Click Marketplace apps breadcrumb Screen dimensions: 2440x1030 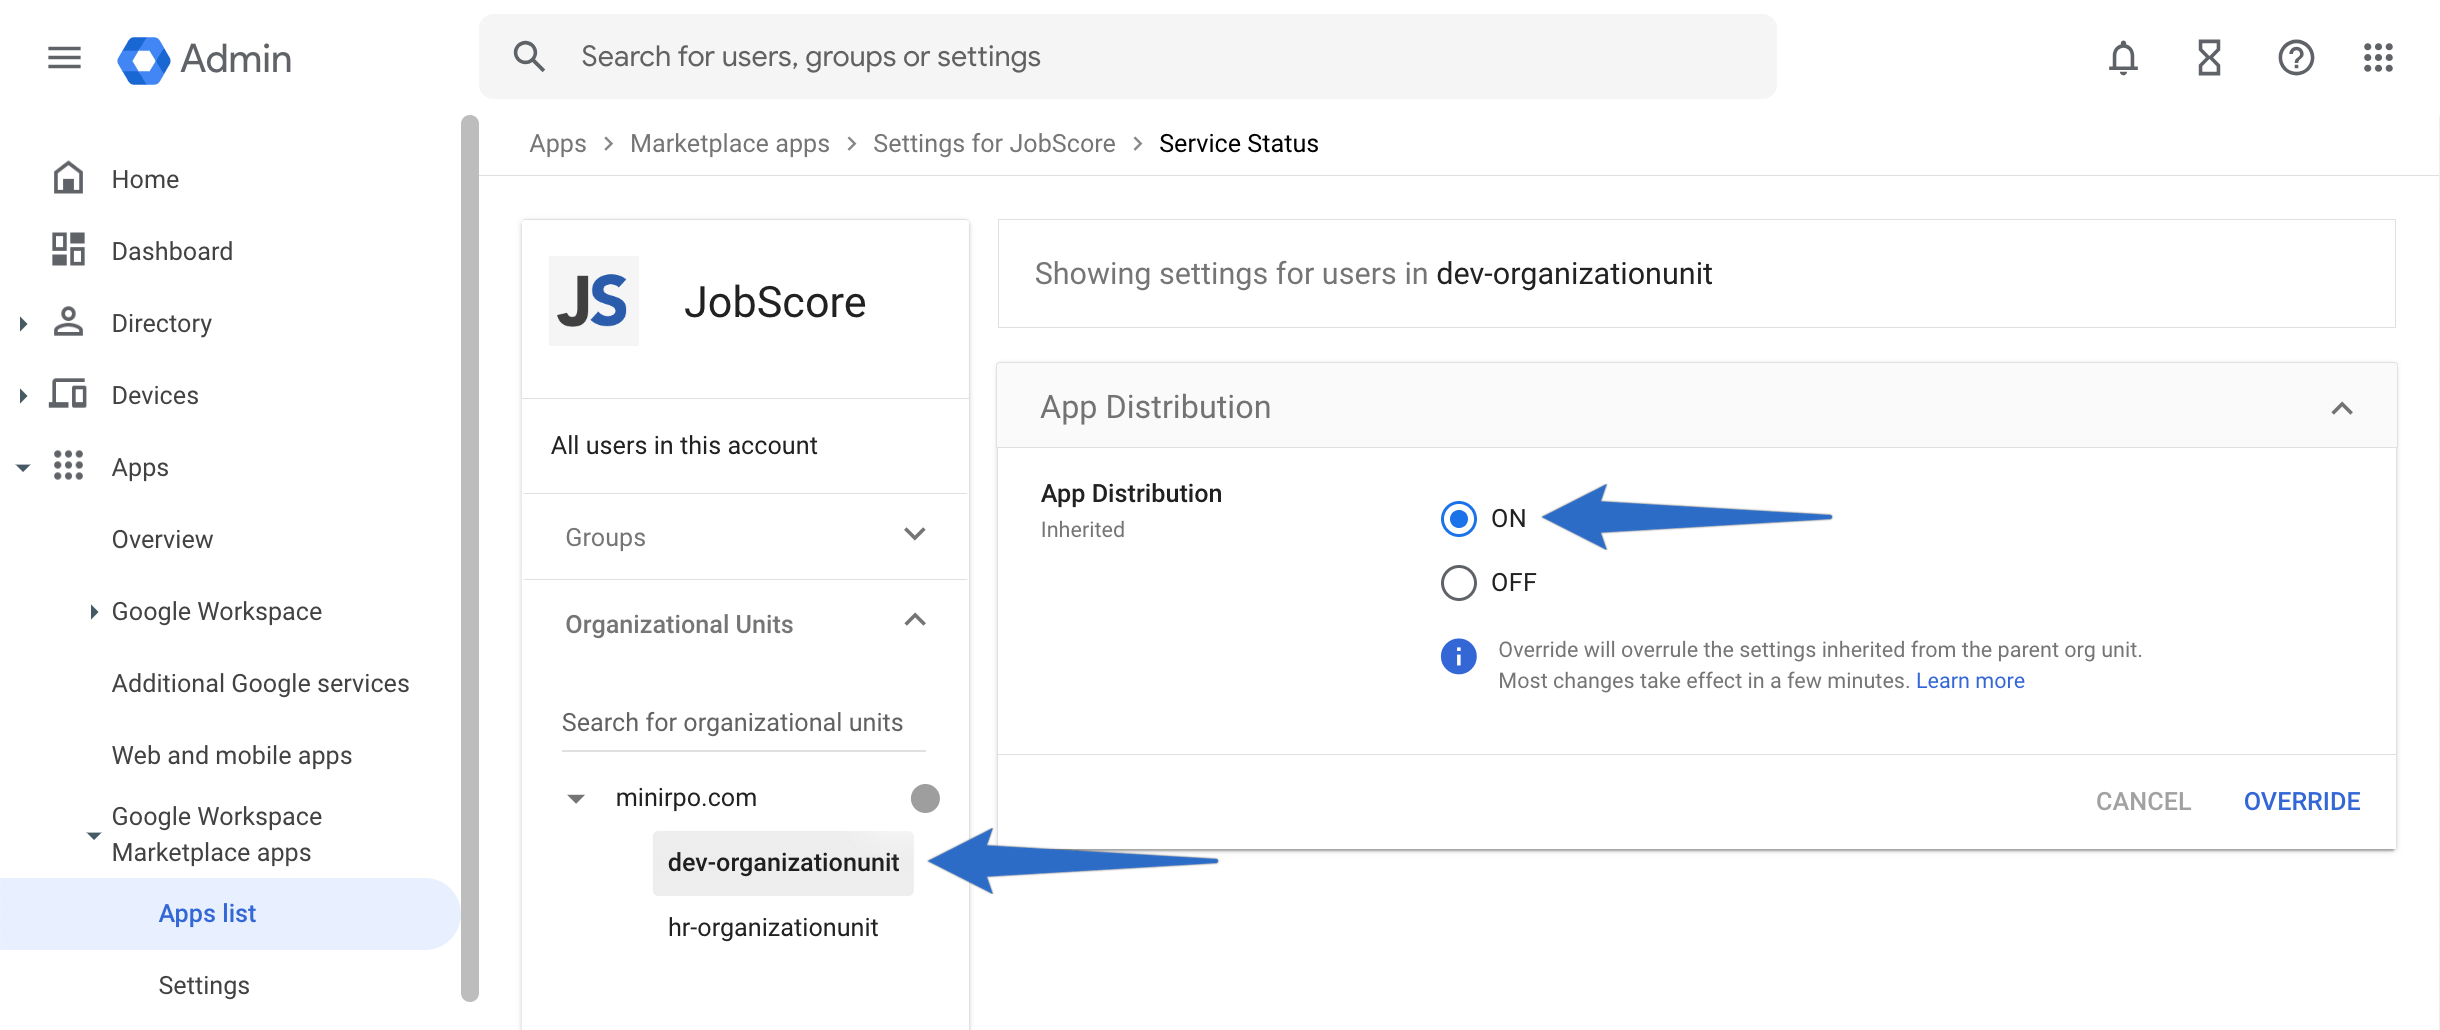(730, 143)
